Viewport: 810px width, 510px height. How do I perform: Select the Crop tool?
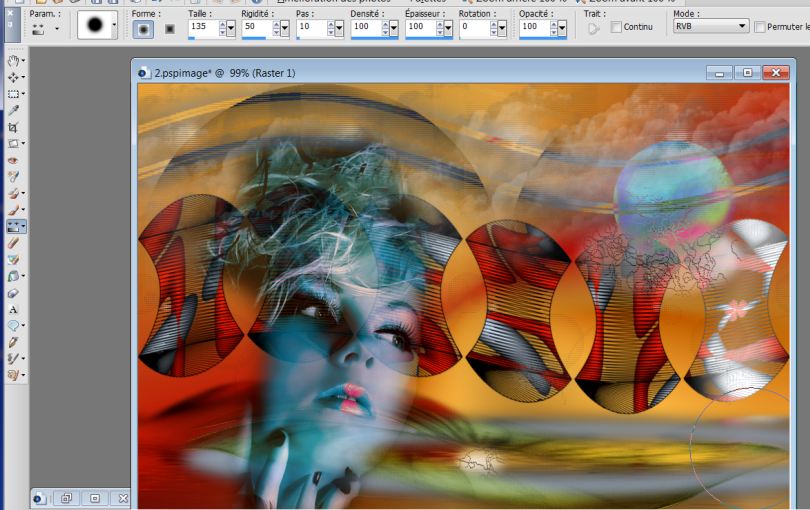click(13, 127)
